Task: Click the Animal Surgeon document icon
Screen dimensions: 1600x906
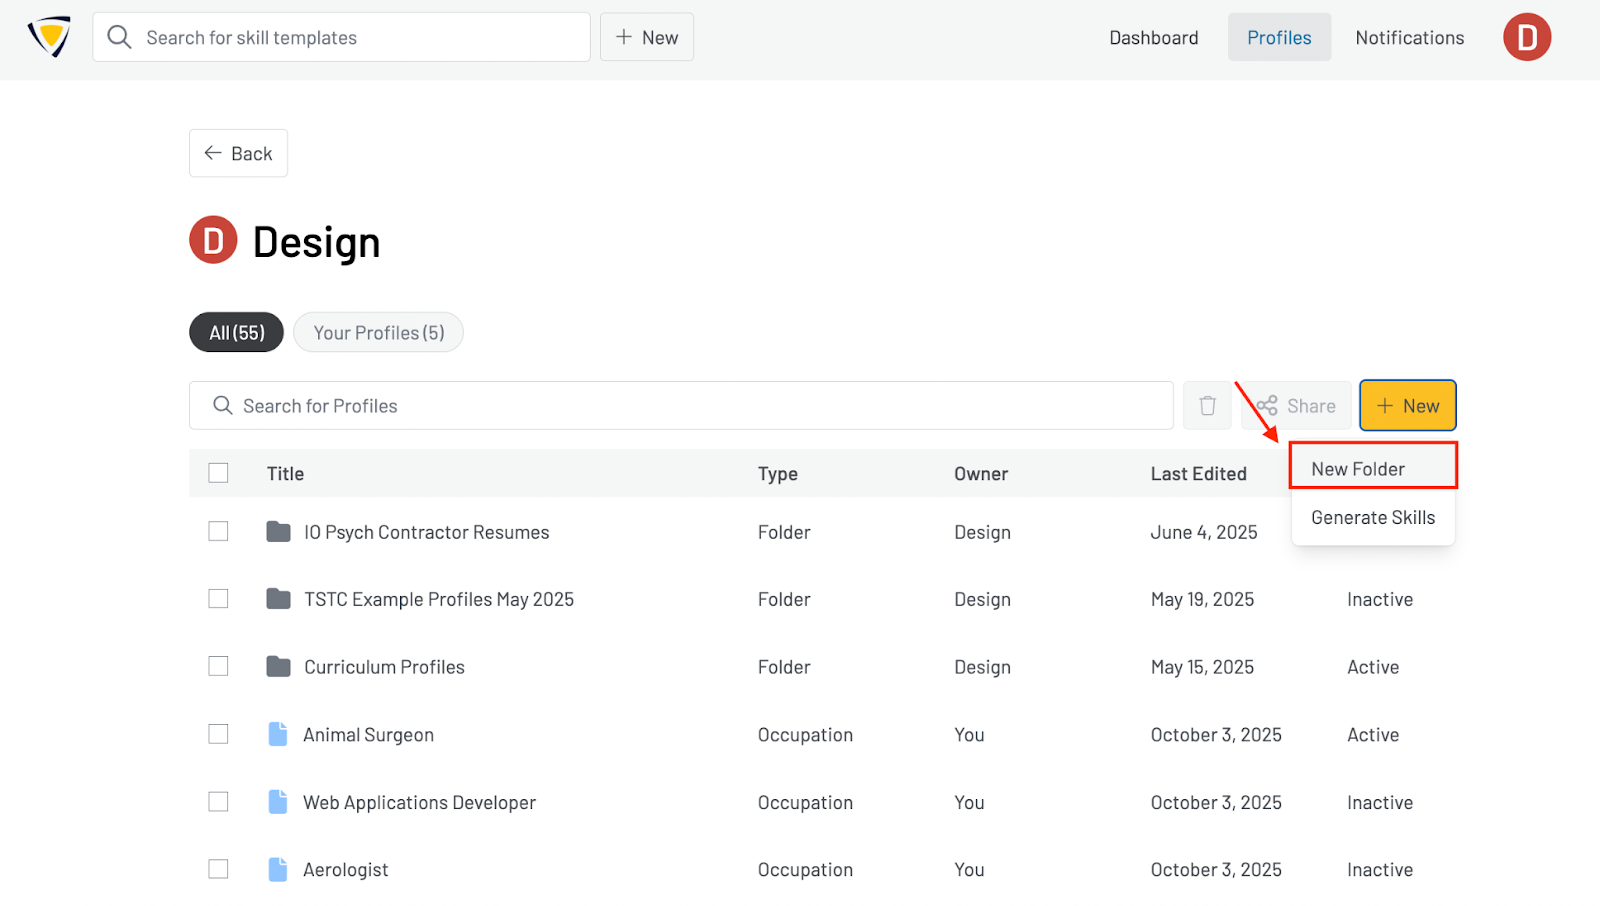Action: 278,735
